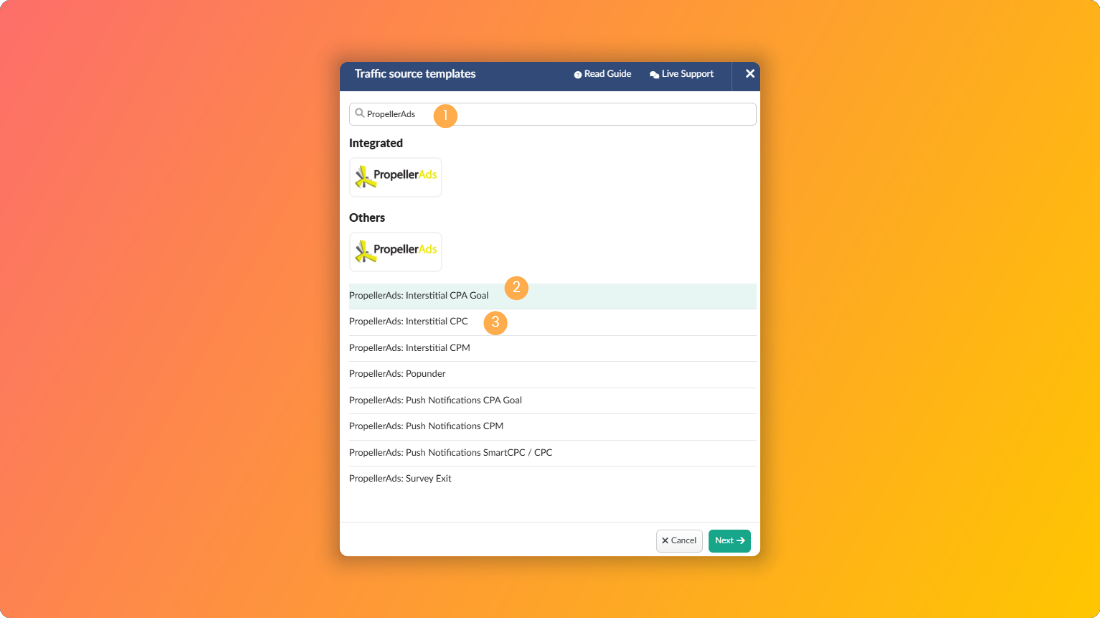This screenshot has height=618, width=1100.
Task: Click the search magnifier icon
Action: point(359,113)
